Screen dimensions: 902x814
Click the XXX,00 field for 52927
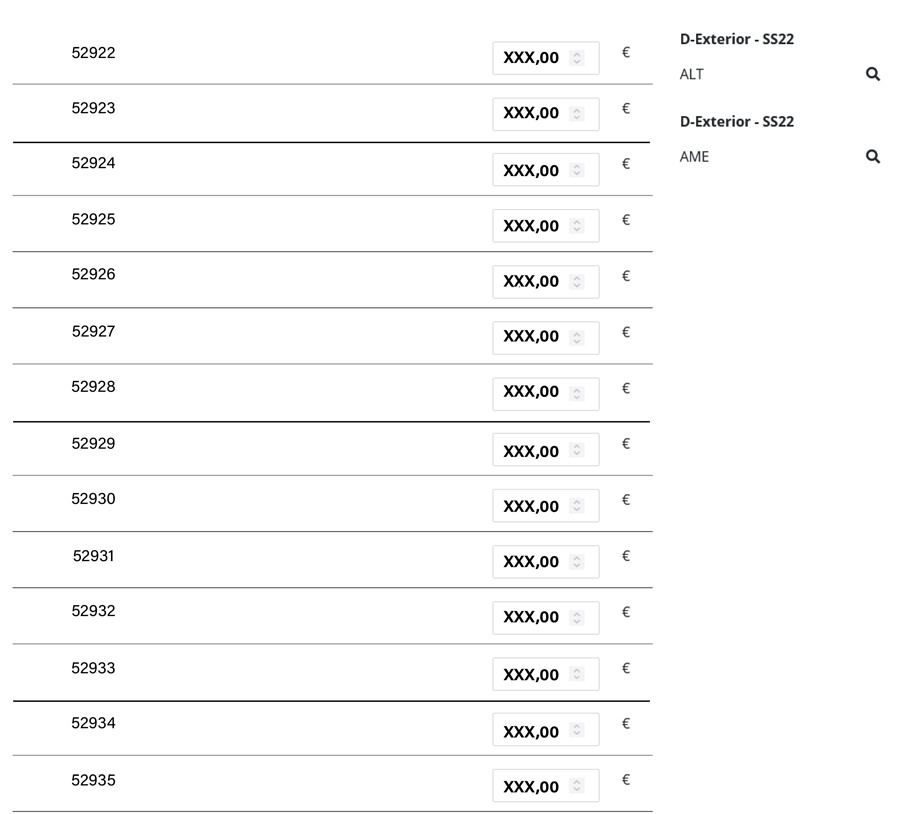(532, 337)
